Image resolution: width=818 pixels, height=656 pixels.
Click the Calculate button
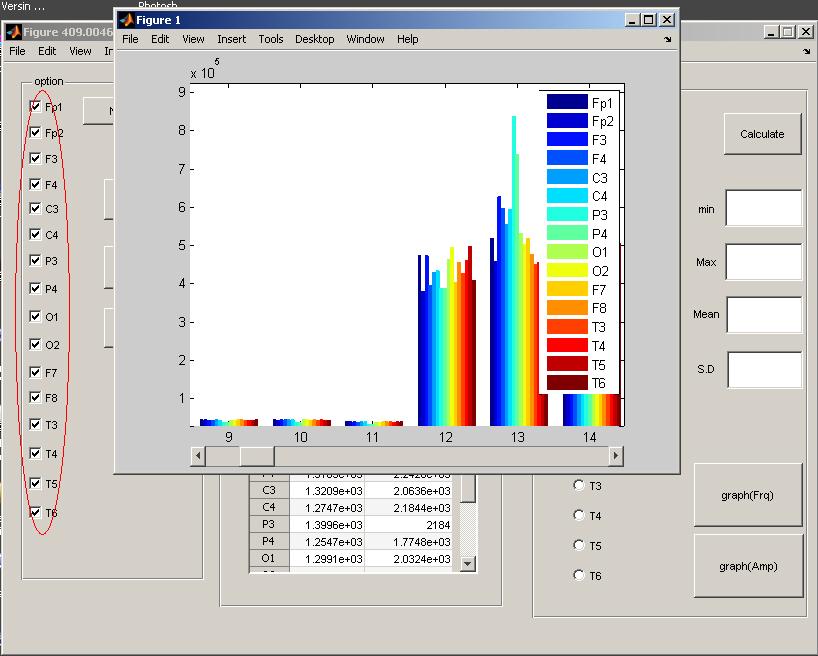(x=762, y=134)
